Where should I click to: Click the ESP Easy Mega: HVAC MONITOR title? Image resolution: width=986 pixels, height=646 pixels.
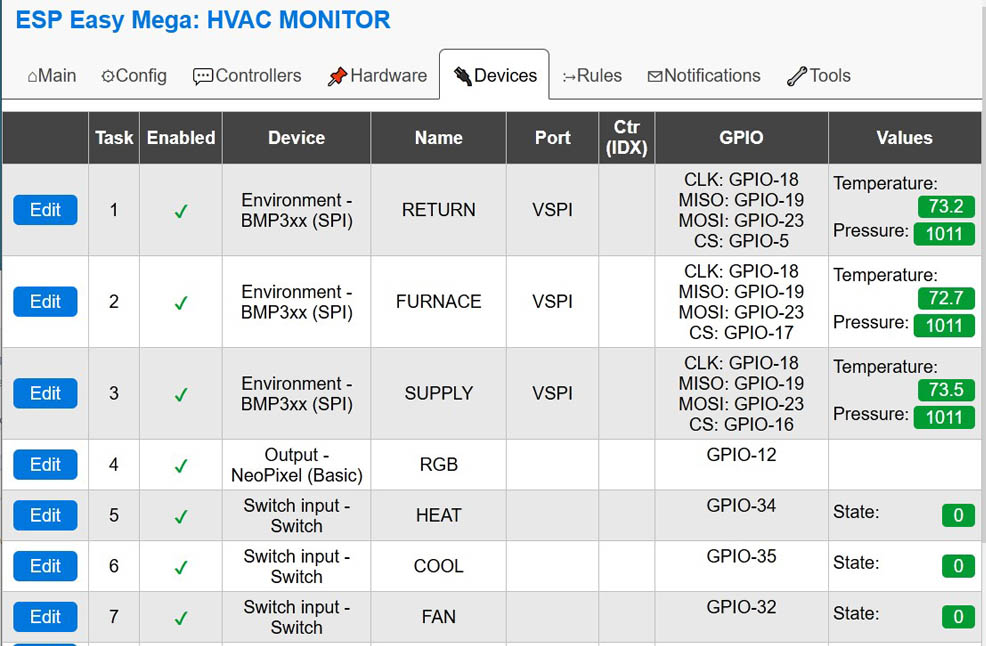(202, 20)
